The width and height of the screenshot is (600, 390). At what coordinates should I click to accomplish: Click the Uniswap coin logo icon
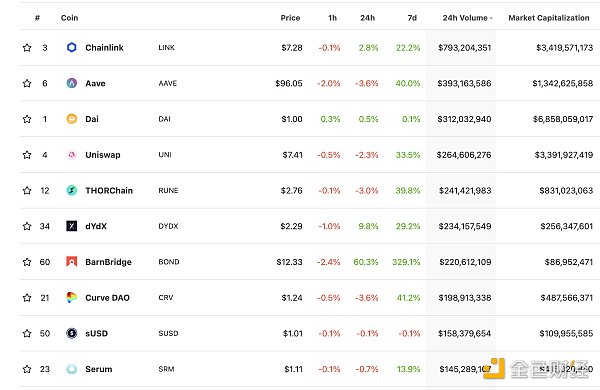point(72,155)
